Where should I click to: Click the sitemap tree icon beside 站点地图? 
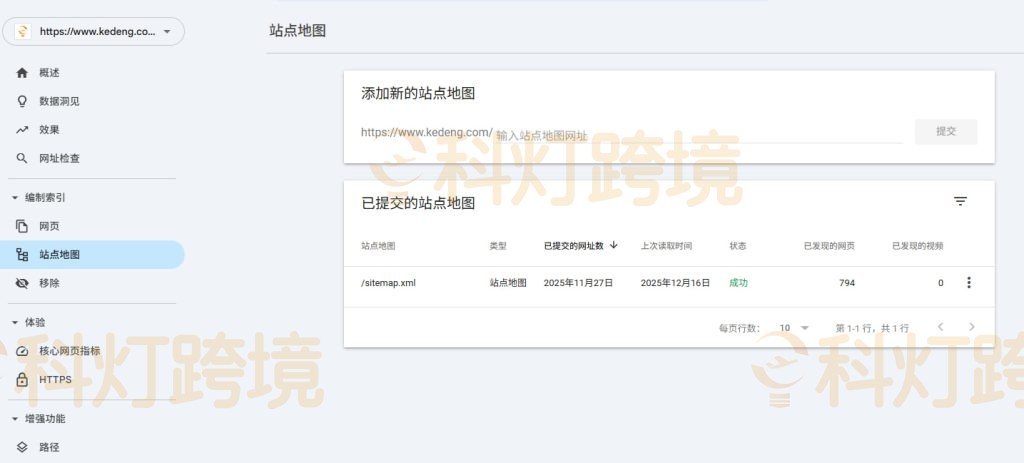click(x=22, y=255)
